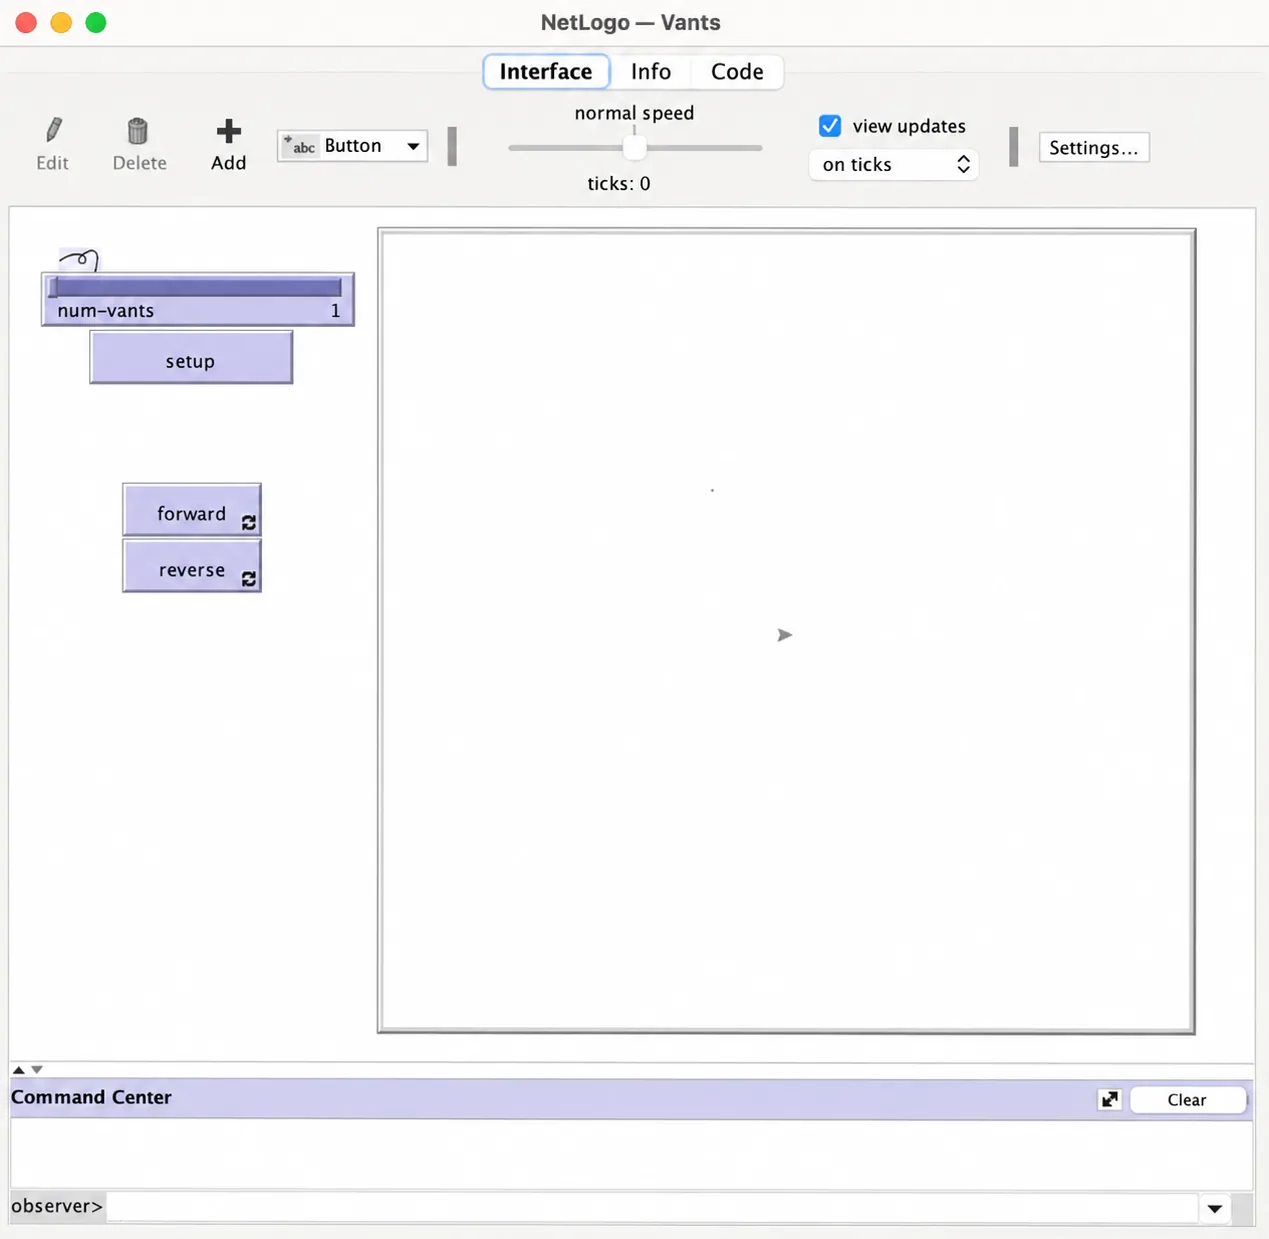The image size is (1269, 1239).
Task: Open the command history dropdown arrow
Action: (1215, 1208)
